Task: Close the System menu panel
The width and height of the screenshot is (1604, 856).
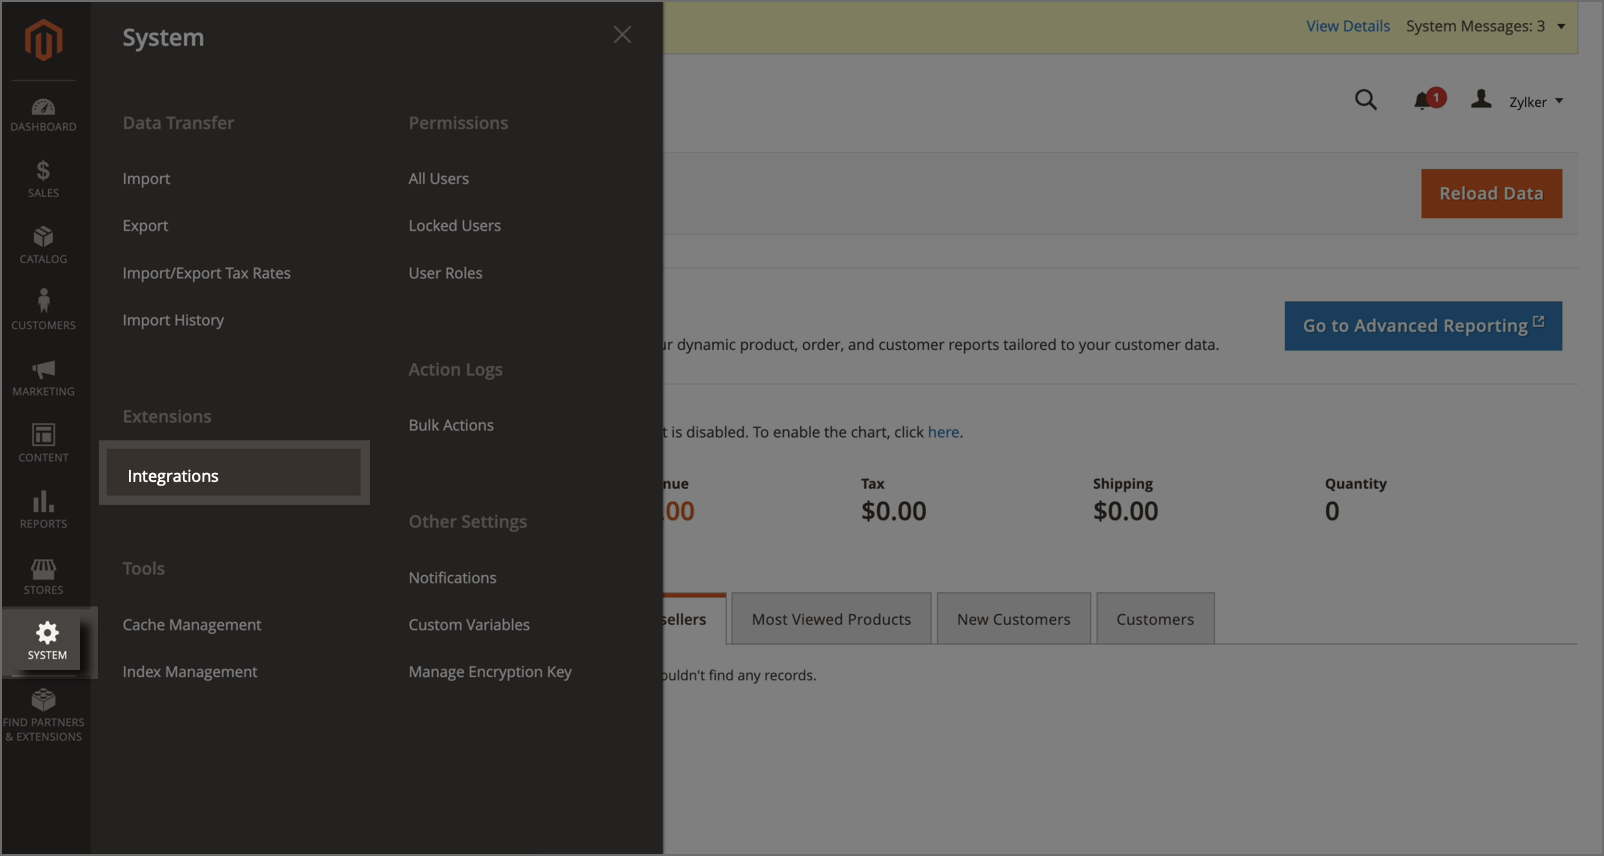Action: pos(622,35)
